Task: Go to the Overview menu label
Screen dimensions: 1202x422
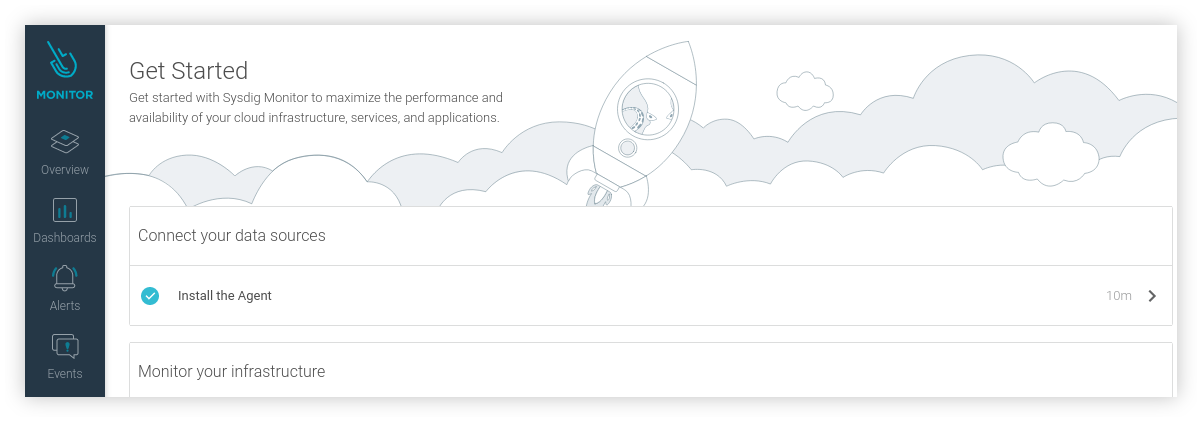Action: point(64,170)
